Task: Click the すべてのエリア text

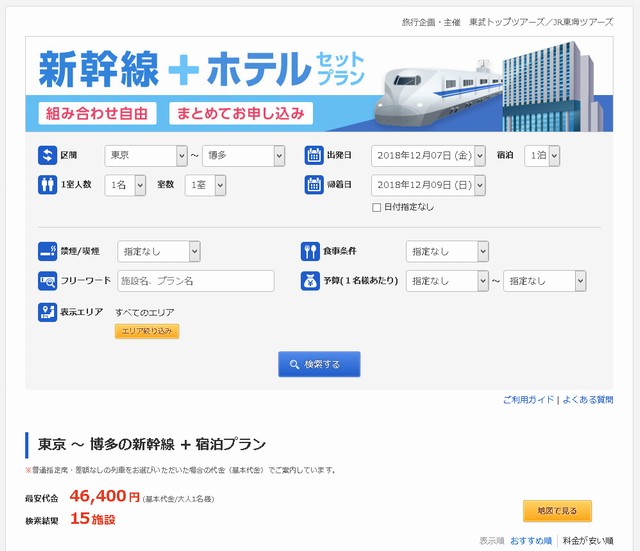Action: 144,313
